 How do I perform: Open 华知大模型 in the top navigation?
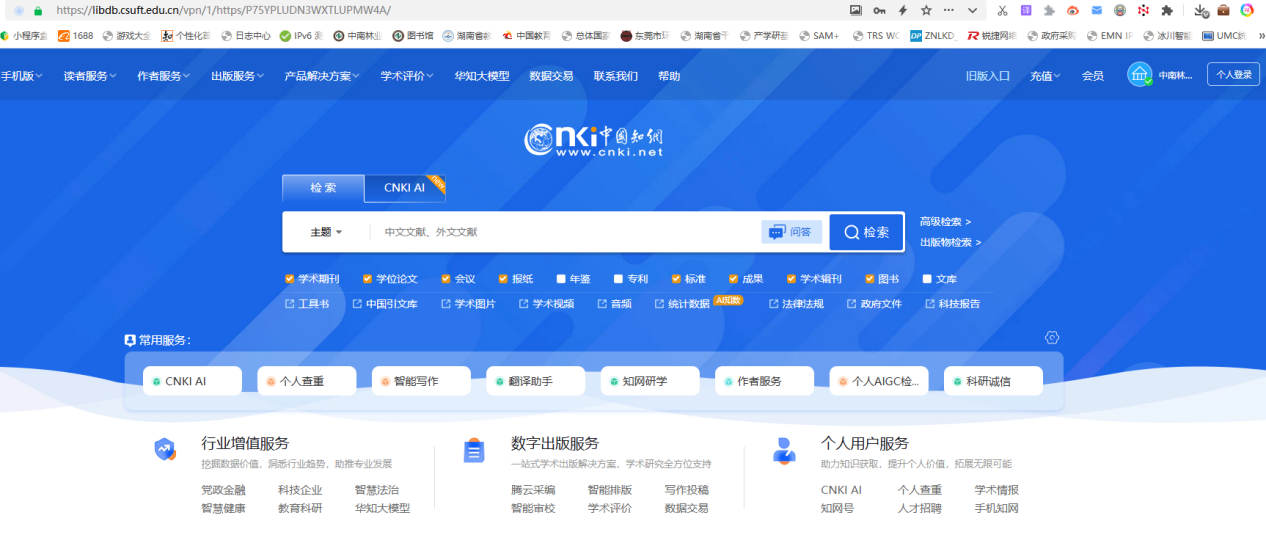[x=481, y=76]
